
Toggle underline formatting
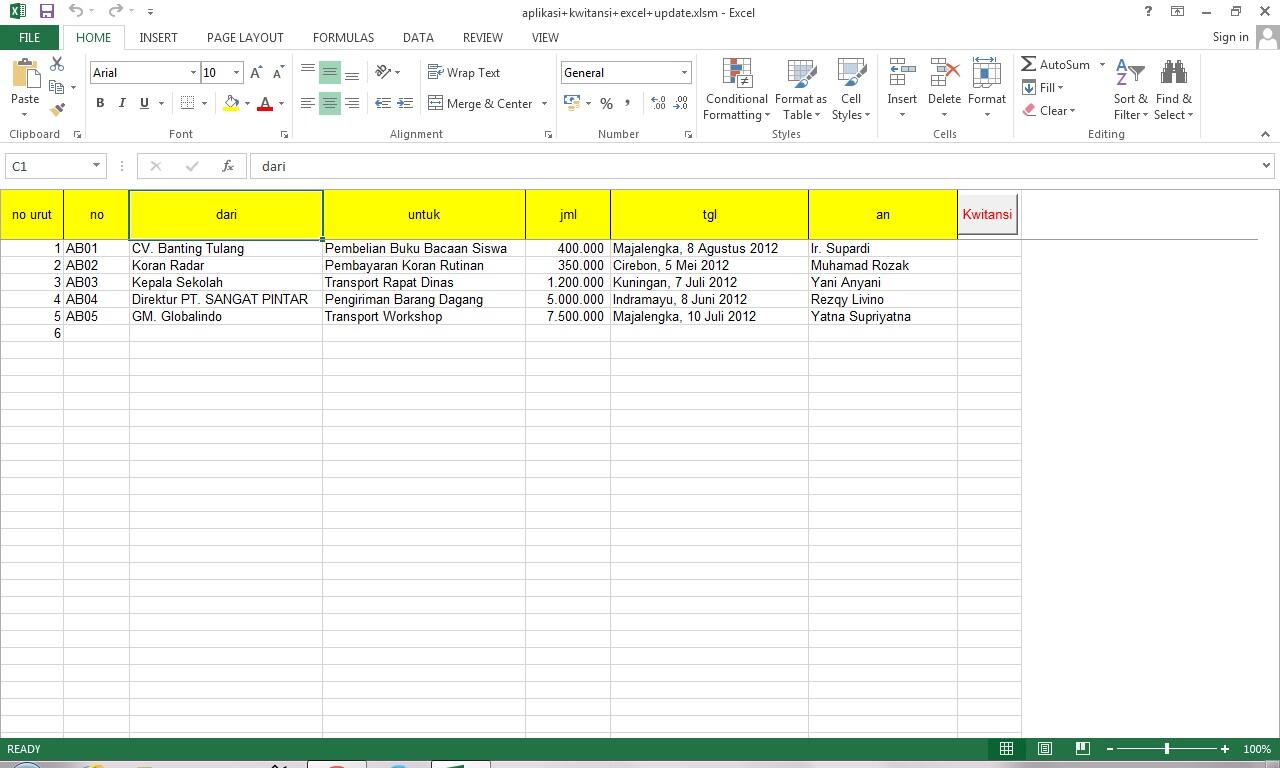(142, 103)
